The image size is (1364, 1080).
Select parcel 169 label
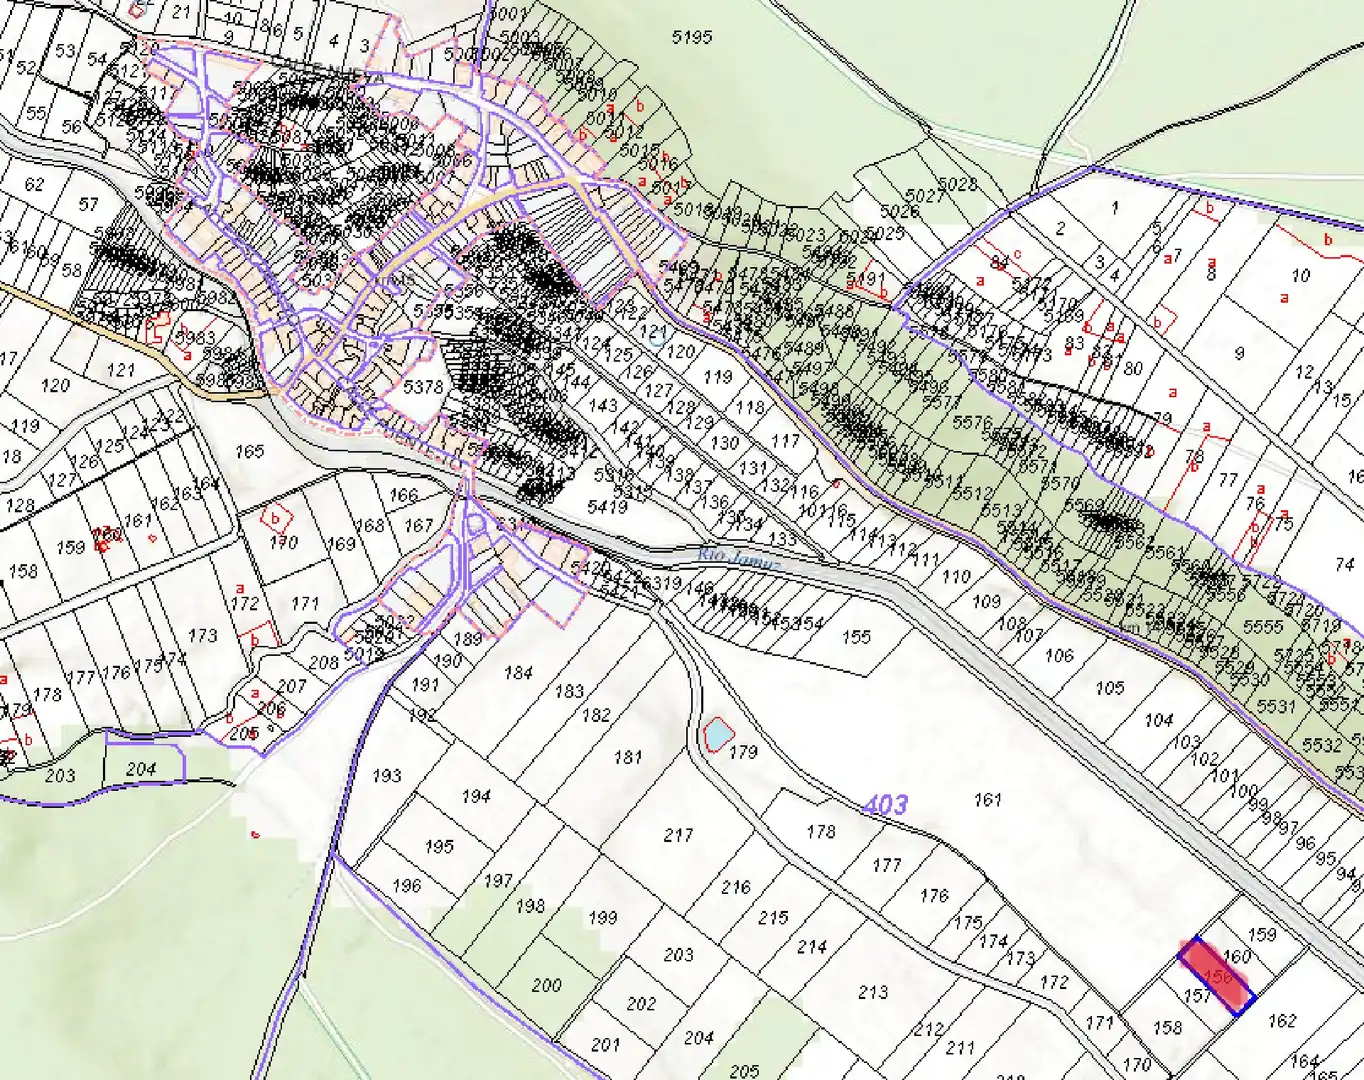point(341,544)
